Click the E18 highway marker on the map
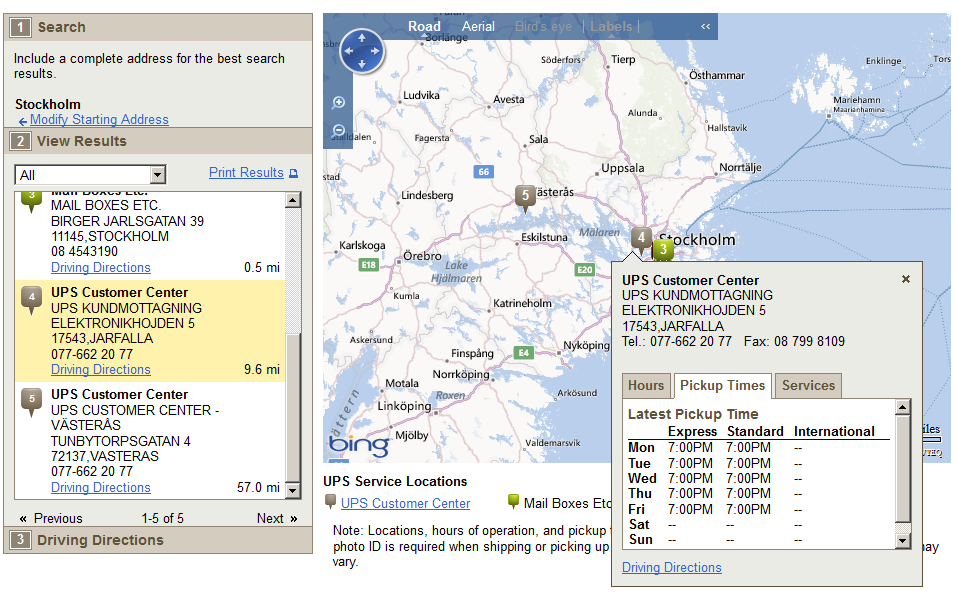This screenshot has width=974, height=594. pyautogui.click(x=368, y=265)
